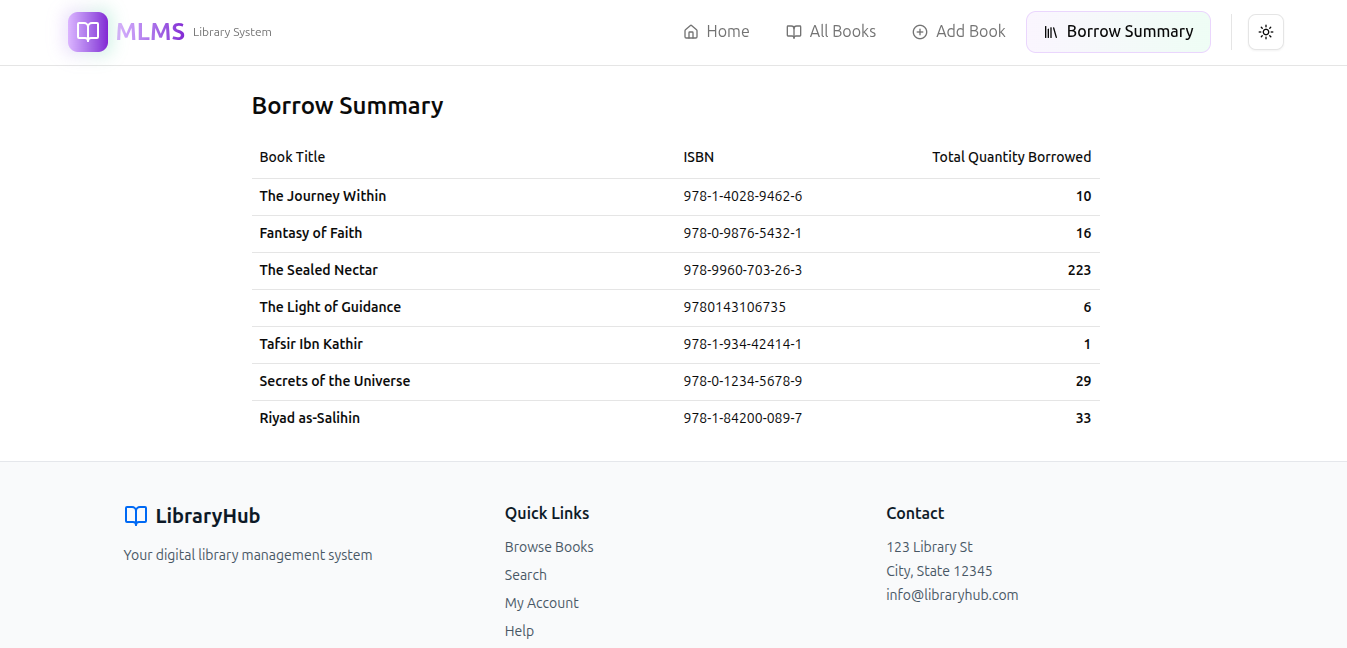
Task: Click ISBN 978-0-9876-5432-1
Action: tap(743, 233)
